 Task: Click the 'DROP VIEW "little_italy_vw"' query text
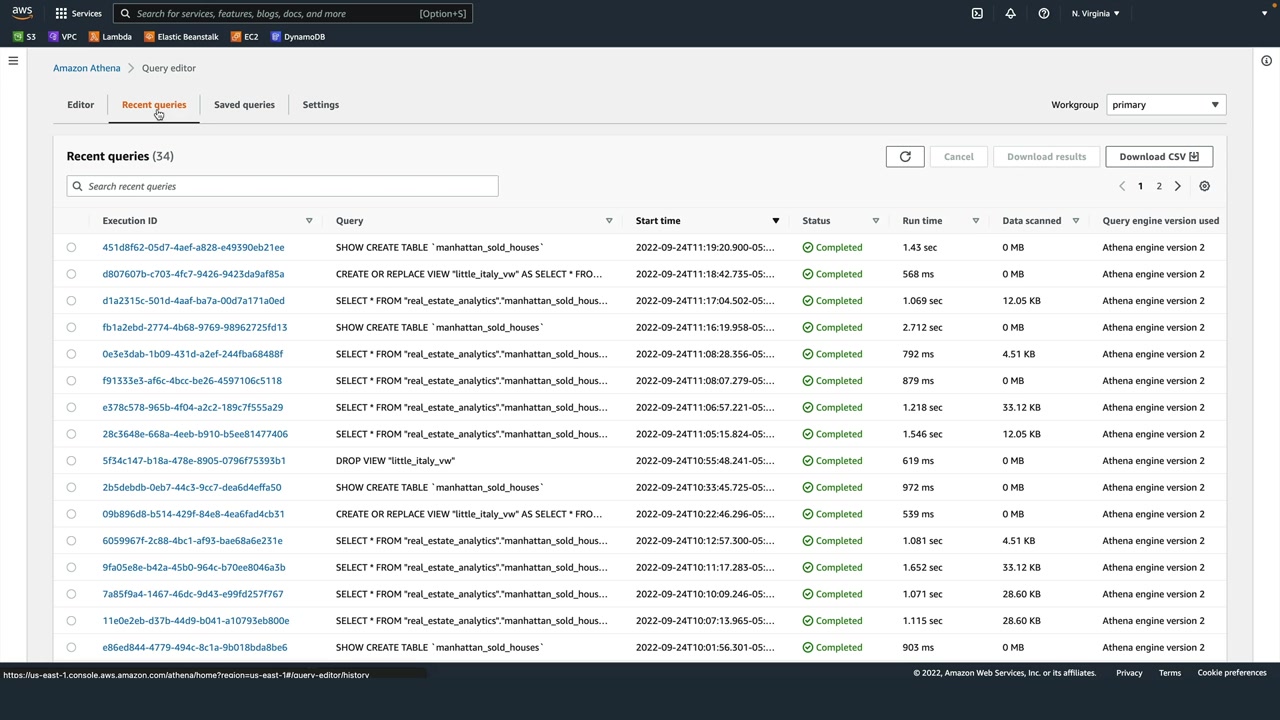point(395,461)
